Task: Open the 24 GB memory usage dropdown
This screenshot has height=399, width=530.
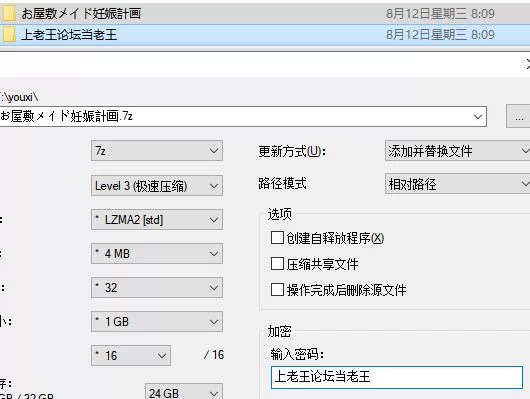Action: [x=184, y=392]
